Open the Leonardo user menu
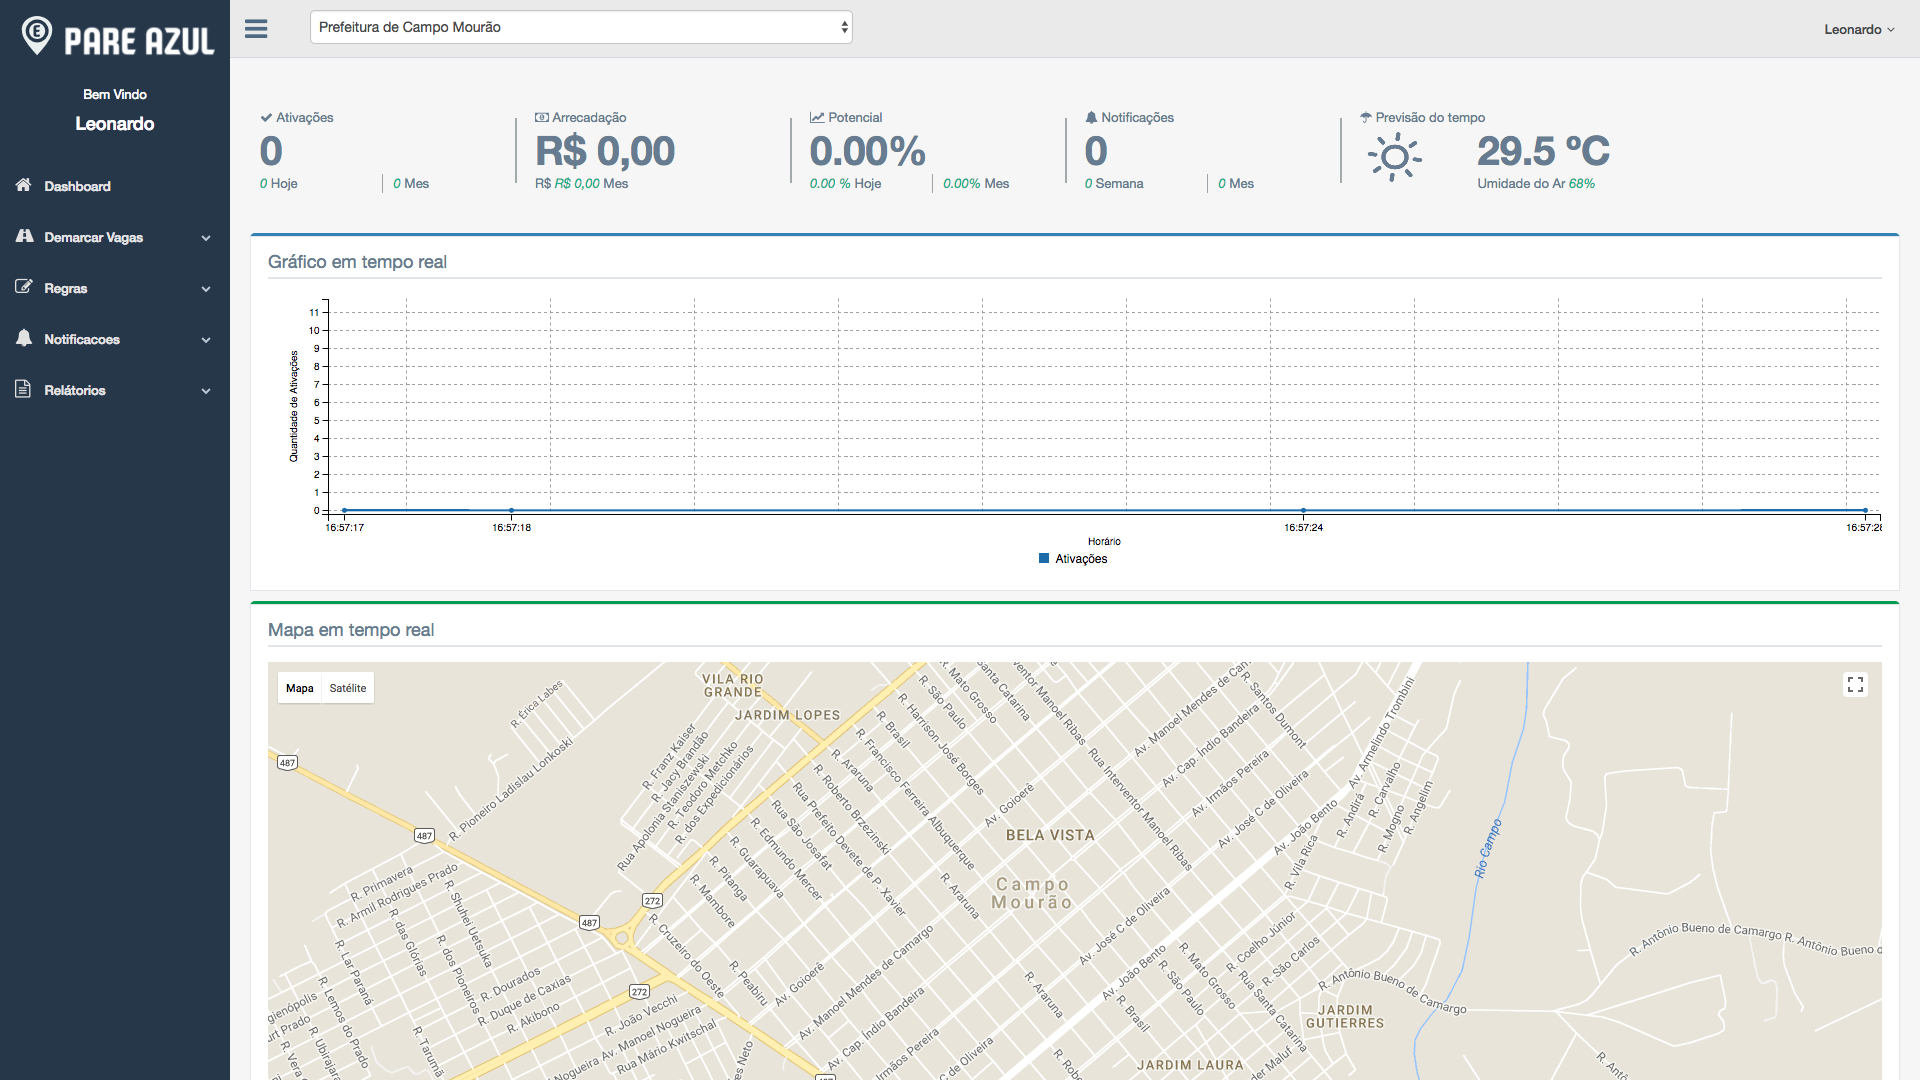Screen dimensions: 1920x1080 pyautogui.click(x=1859, y=29)
